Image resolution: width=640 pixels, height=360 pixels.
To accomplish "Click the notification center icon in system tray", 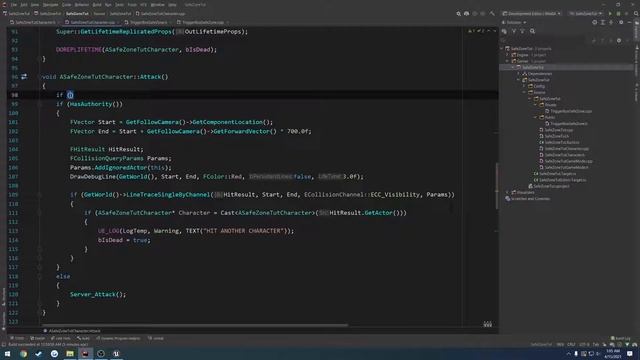I will (630, 353).
